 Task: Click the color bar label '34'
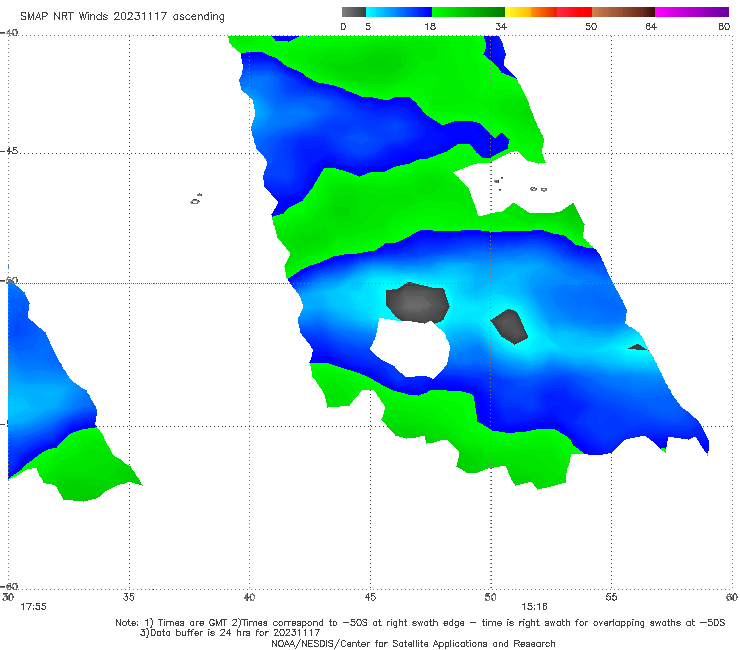click(501, 26)
